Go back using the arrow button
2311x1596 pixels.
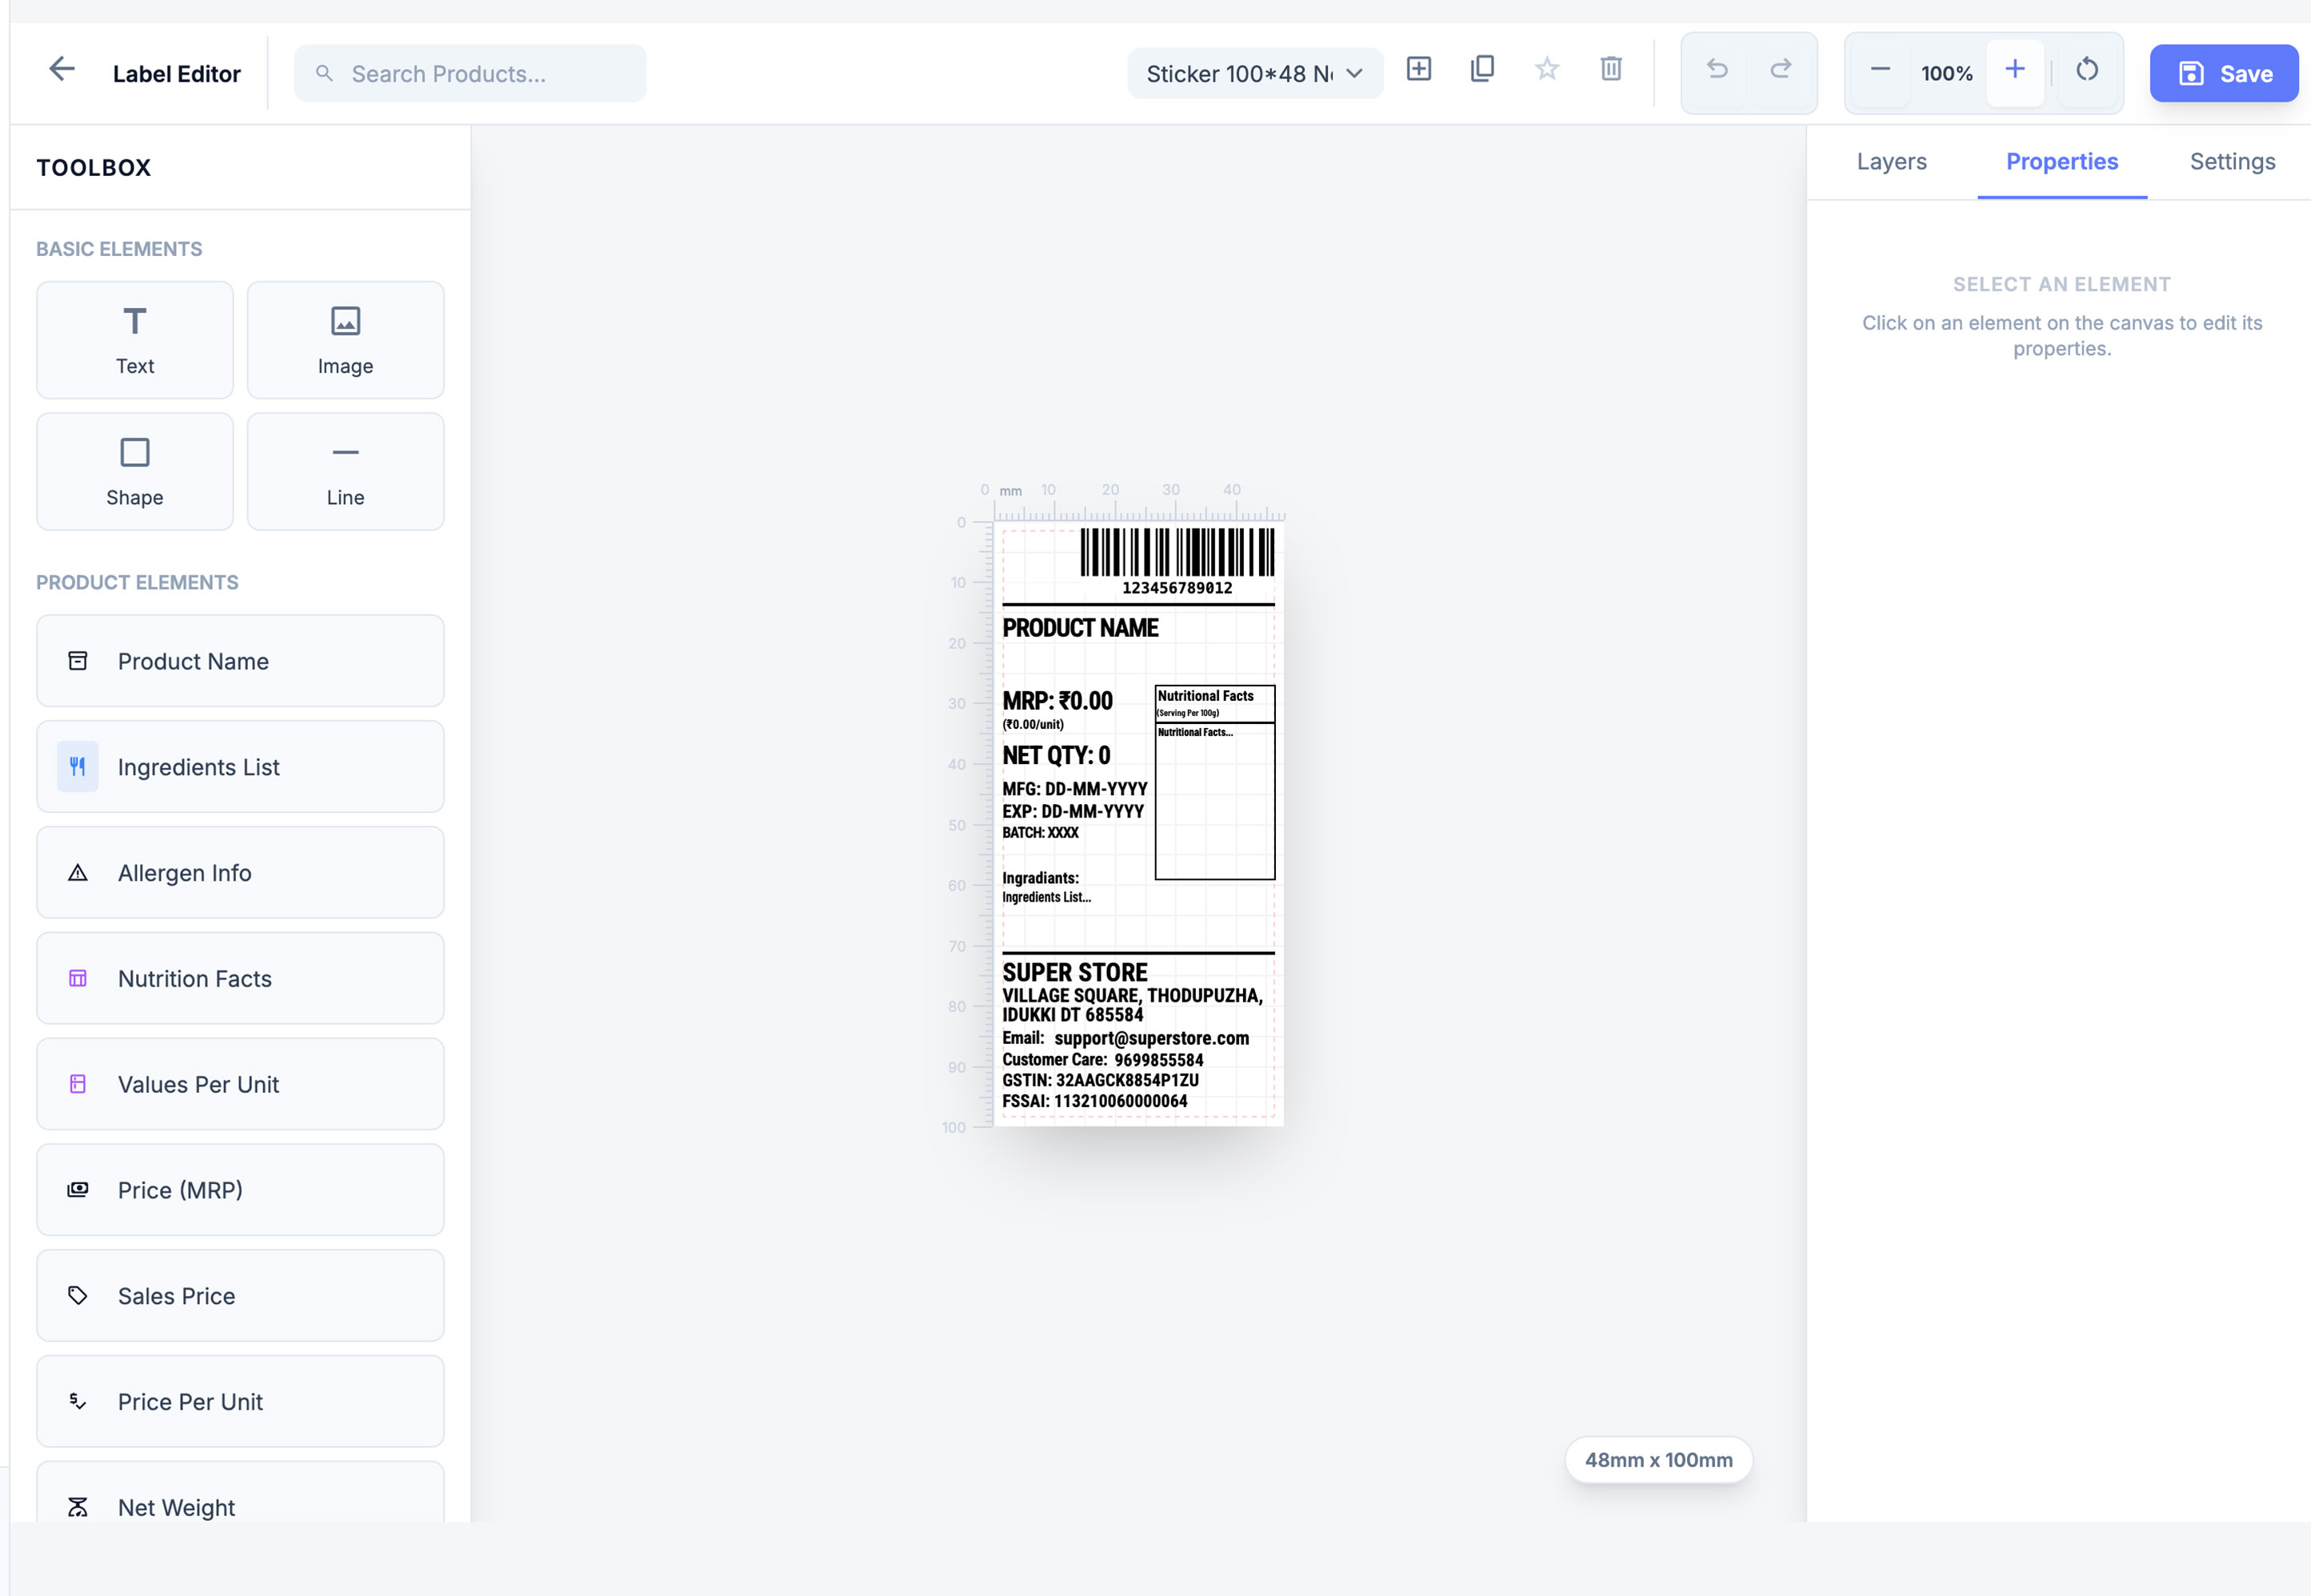pyautogui.click(x=62, y=68)
